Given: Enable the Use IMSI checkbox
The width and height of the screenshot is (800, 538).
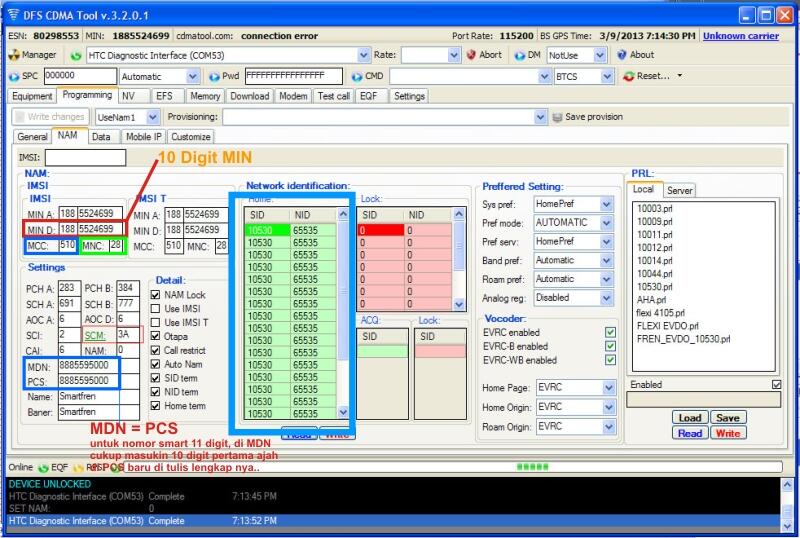Looking at the screenshot, I should coord(156,309).
